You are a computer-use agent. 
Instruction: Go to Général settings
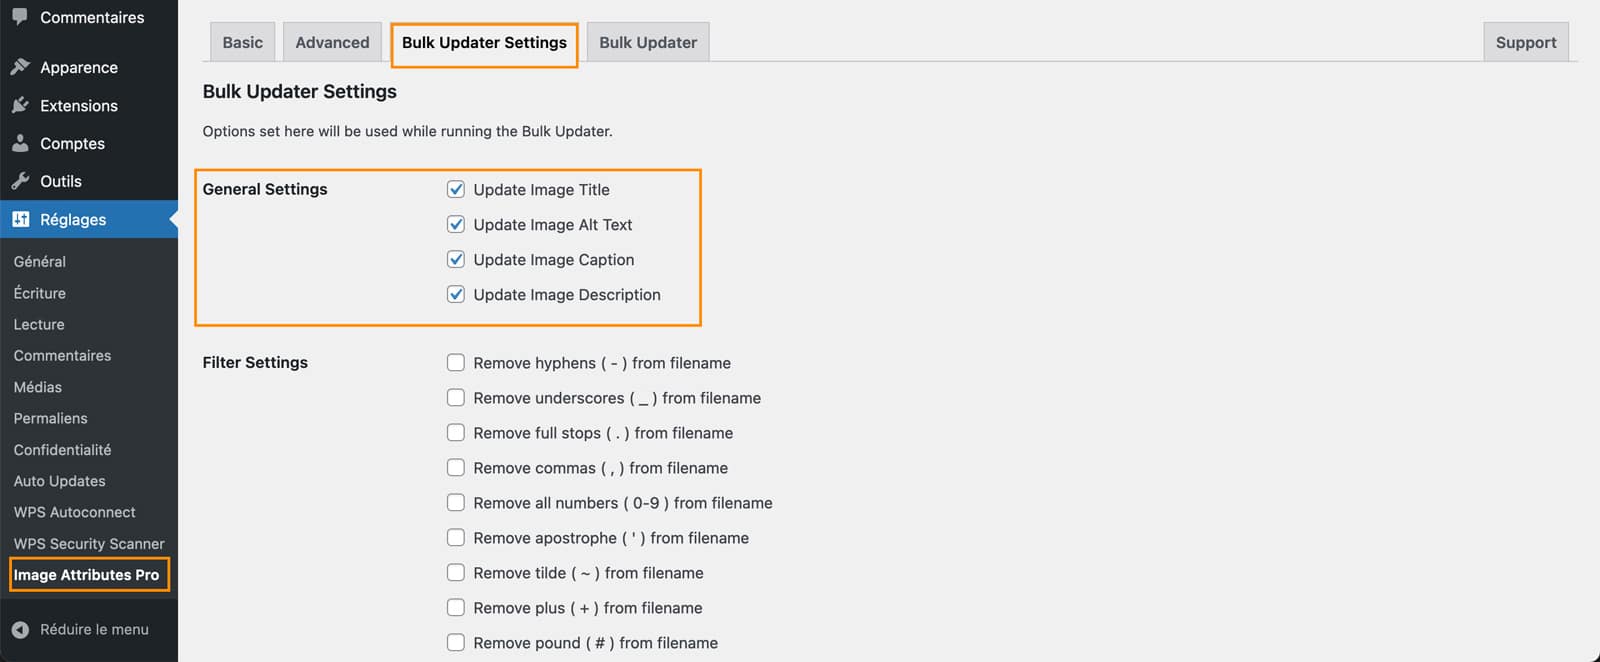(x=40, y=261)
